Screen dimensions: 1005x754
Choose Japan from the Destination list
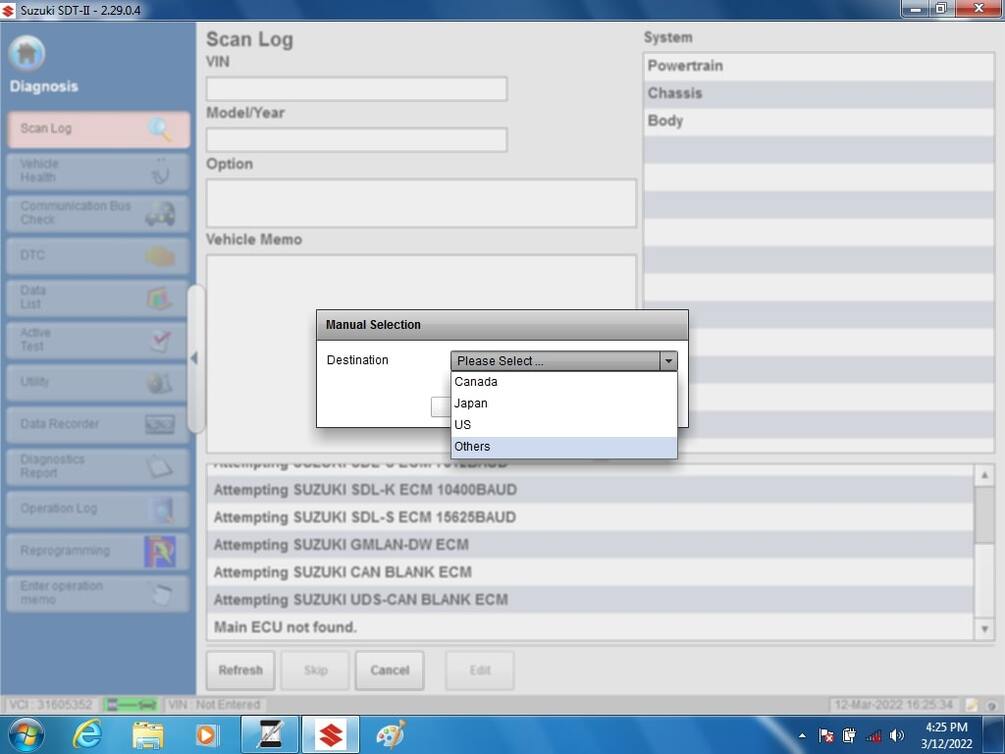[564, 403]
